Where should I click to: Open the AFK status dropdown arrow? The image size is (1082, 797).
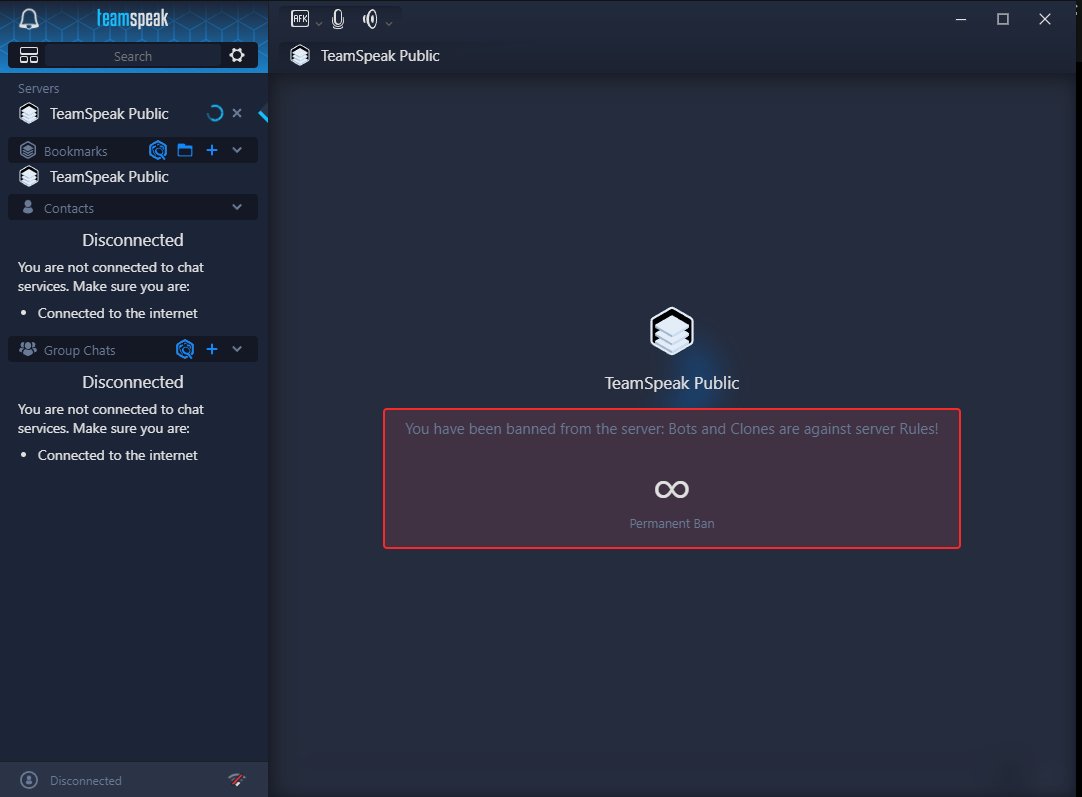(319, 23)
